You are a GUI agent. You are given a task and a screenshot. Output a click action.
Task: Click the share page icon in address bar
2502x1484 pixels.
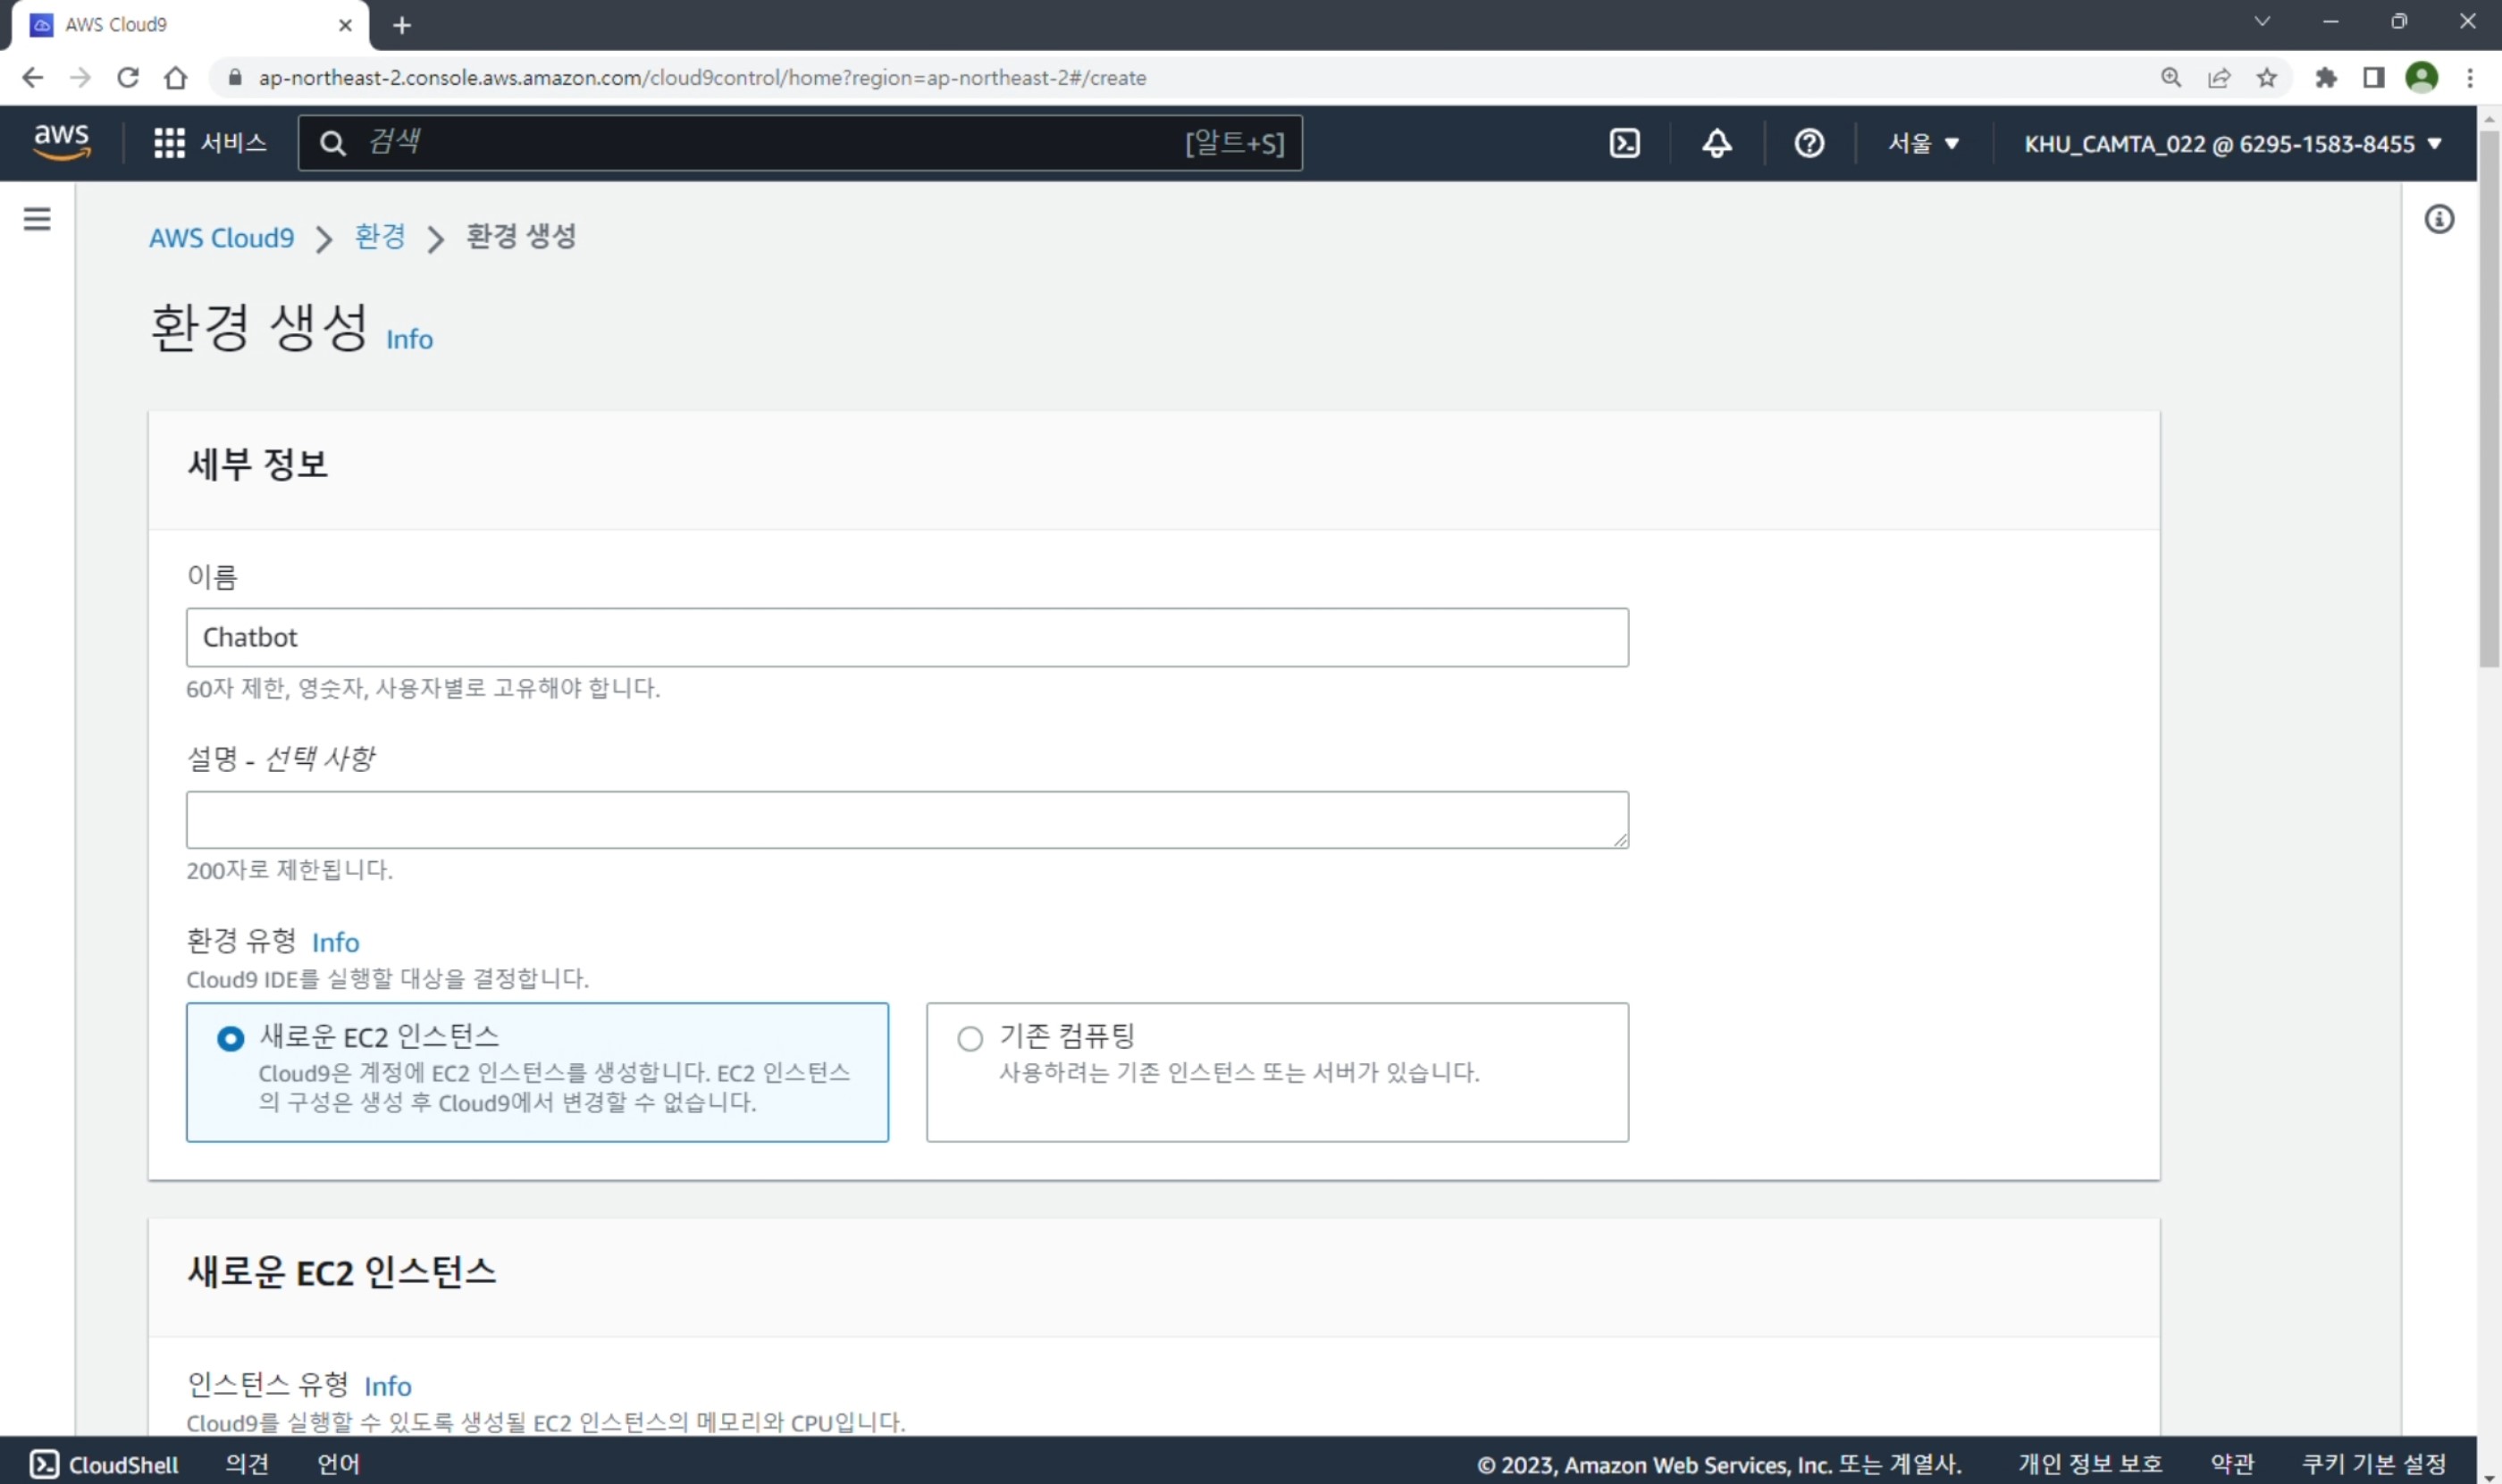(2218, 77)
